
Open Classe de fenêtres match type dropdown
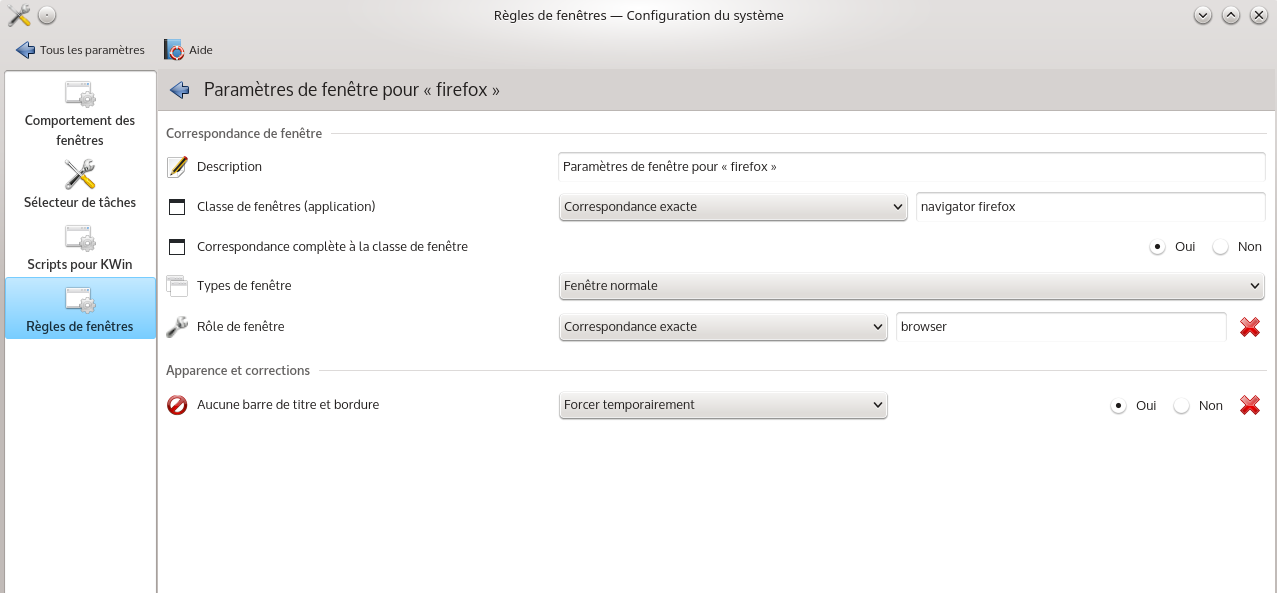(x=733, y=207)
